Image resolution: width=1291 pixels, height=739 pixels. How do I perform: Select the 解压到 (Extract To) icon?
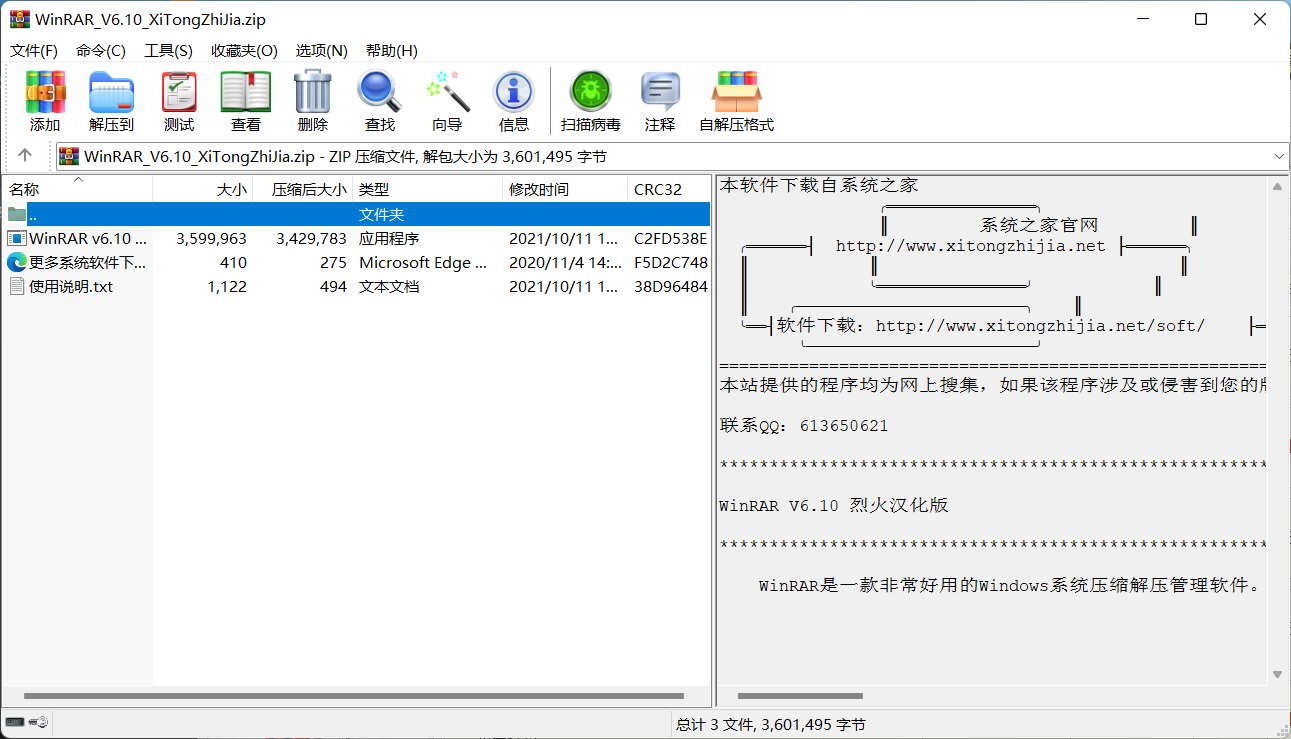click(x=111, y=98)
